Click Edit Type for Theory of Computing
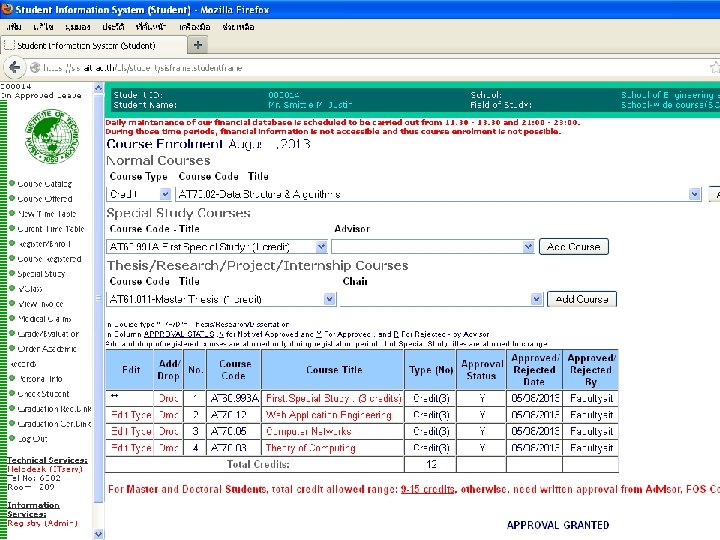720x540 pixels. [x=131, y=448]
